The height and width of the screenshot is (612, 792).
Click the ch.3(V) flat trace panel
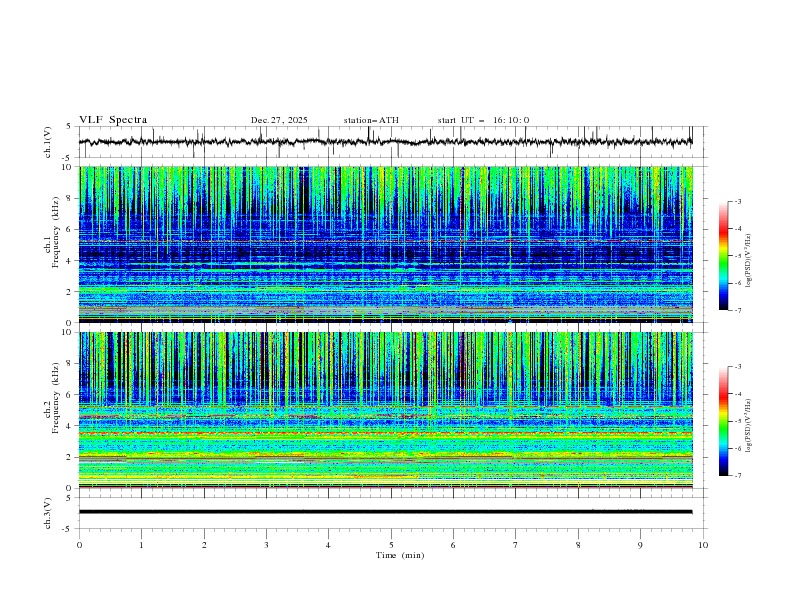[x=391, y=512]
